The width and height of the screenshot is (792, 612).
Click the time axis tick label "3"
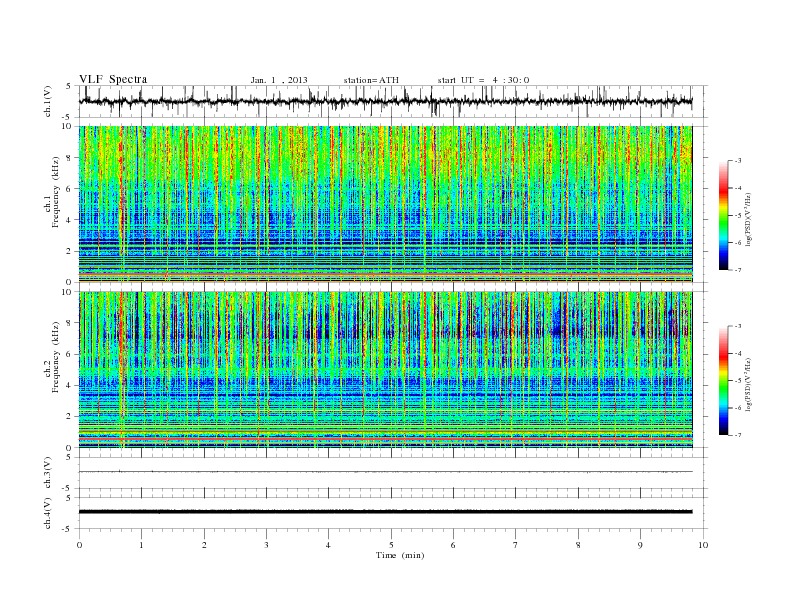point(266,545)
